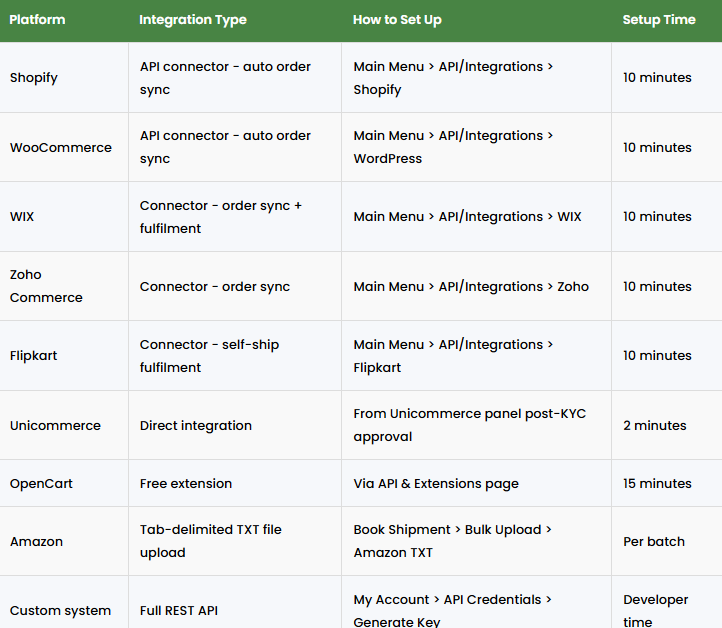Select the OpenCart platform cell
The width and height of the screenshot is (722, 628).
[x=64, y=483]
